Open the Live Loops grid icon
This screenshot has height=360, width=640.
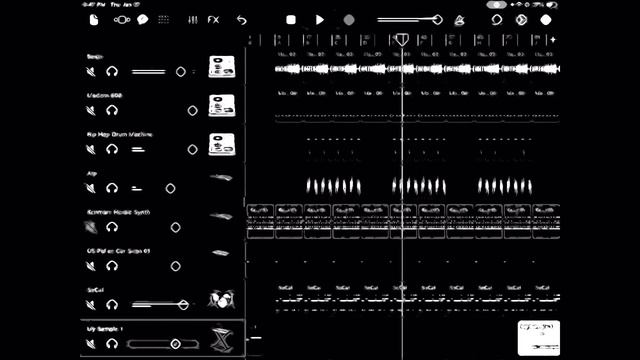click(x=164, y=20)
